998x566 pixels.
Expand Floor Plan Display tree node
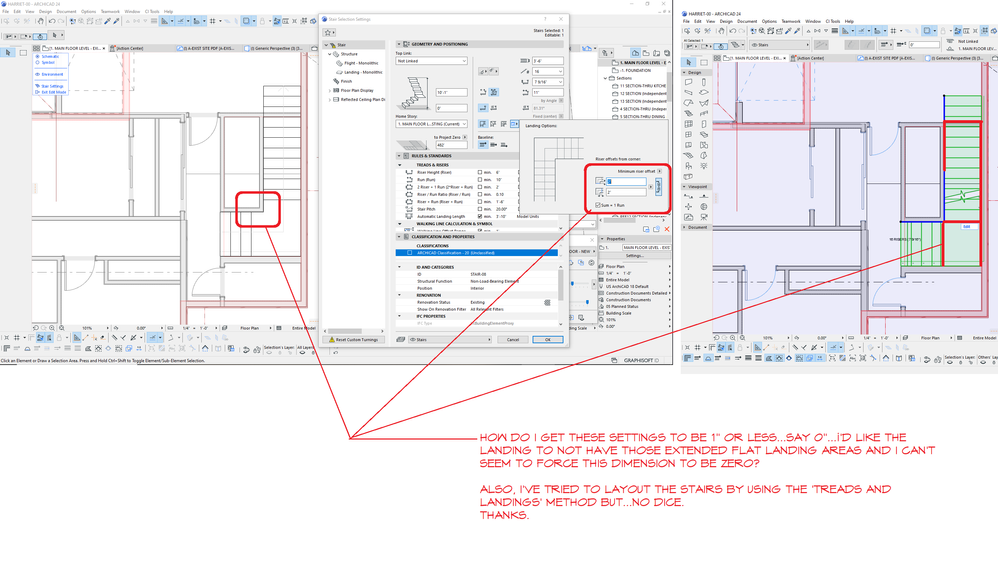point(330,90)
